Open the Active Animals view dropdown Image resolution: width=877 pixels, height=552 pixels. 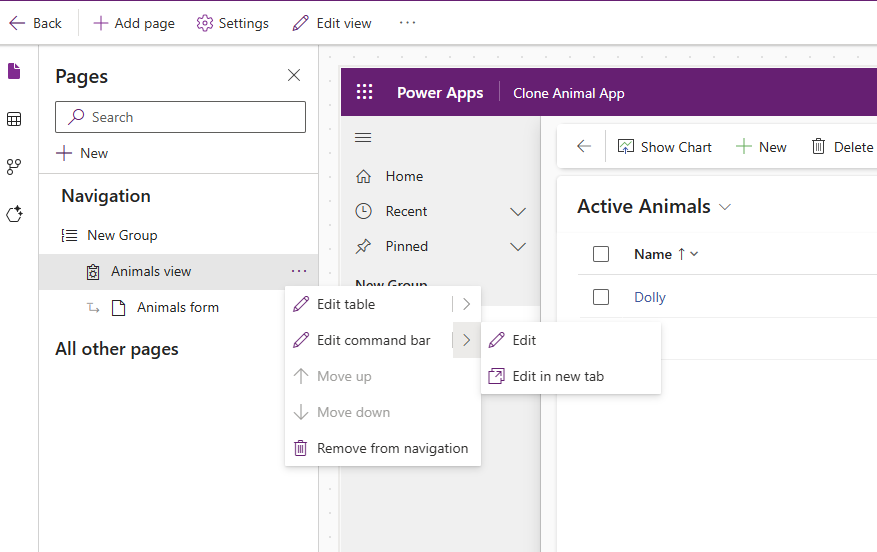[x=725, y=207]
